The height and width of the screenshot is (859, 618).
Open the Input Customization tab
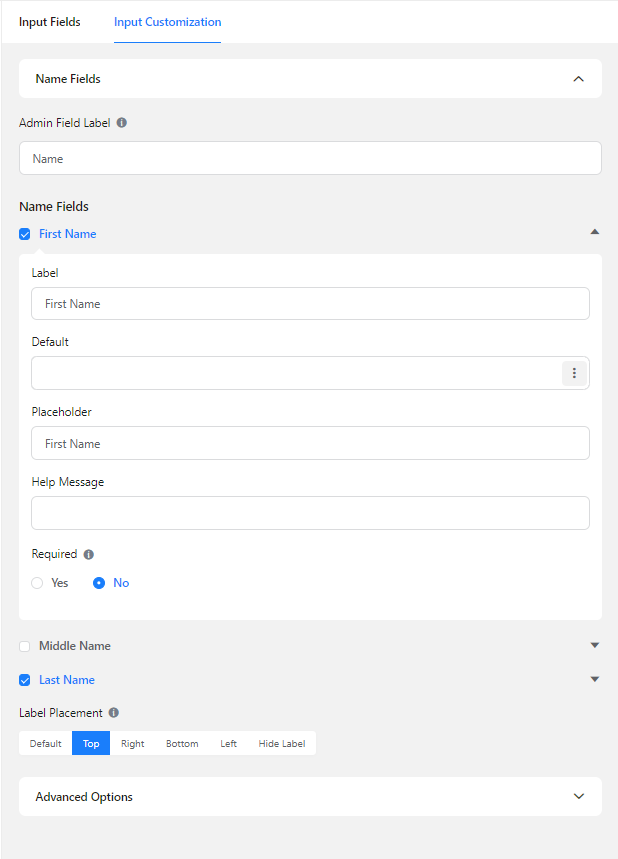167,22
